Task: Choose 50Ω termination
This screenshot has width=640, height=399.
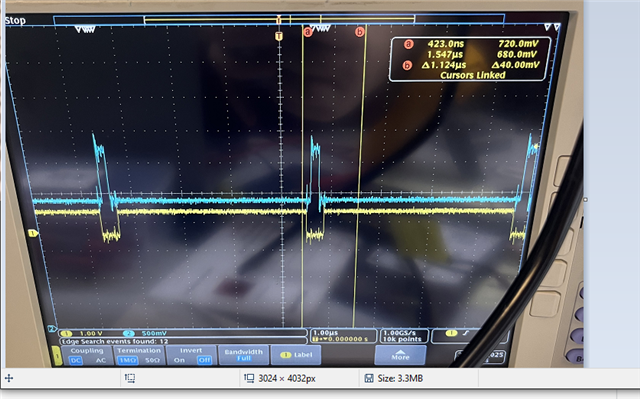Action: (152, 361)
